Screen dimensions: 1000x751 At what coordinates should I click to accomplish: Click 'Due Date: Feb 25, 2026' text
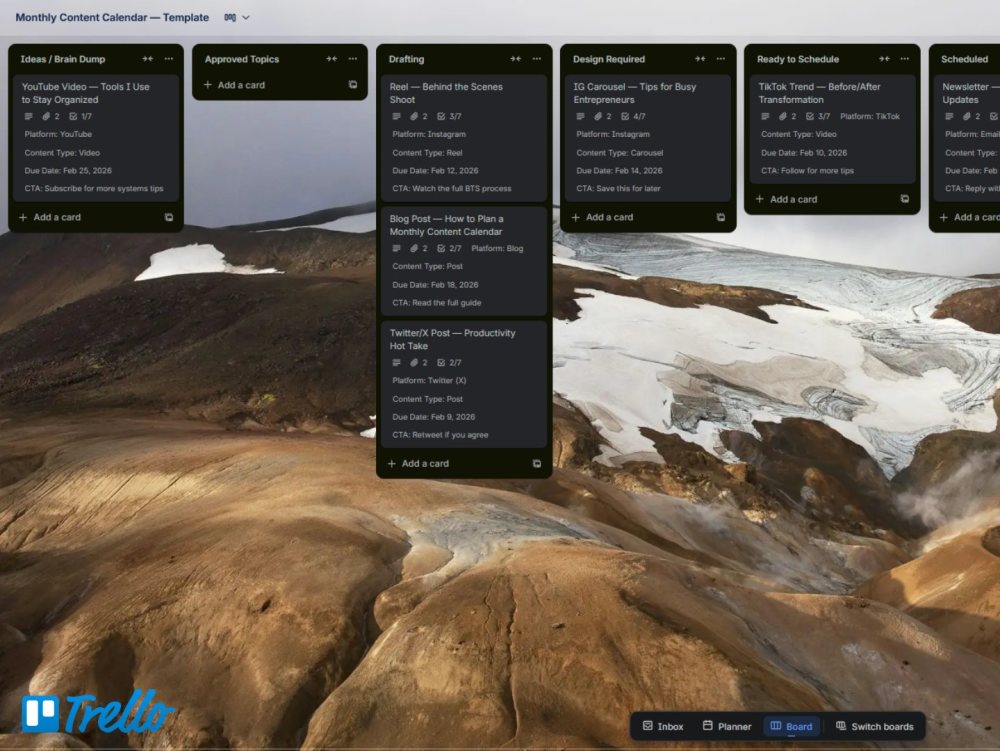[x=68, y=170]
